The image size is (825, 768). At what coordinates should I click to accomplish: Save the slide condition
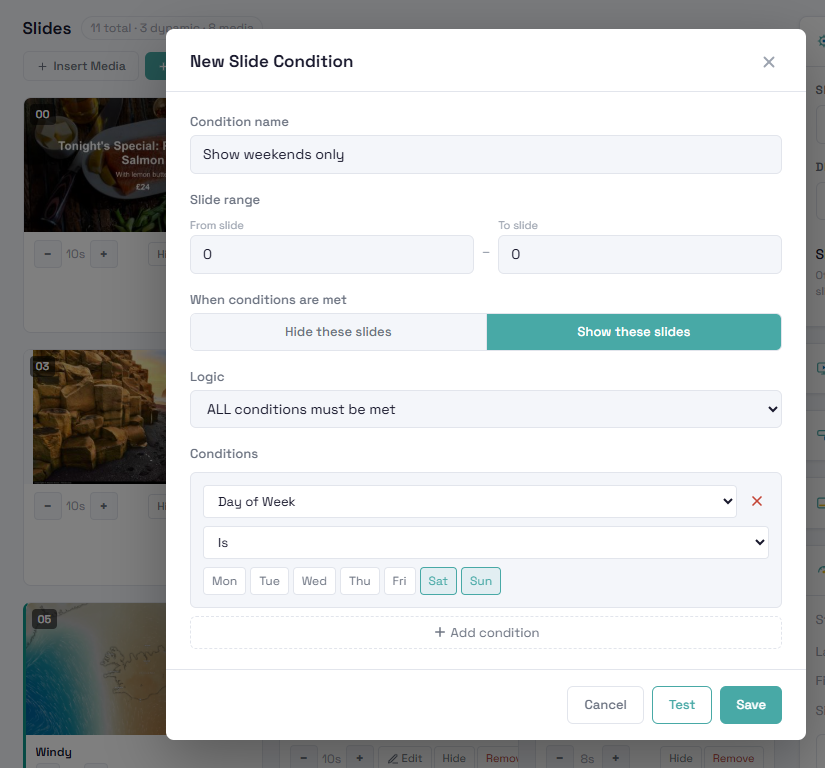[x=751, y=705]
